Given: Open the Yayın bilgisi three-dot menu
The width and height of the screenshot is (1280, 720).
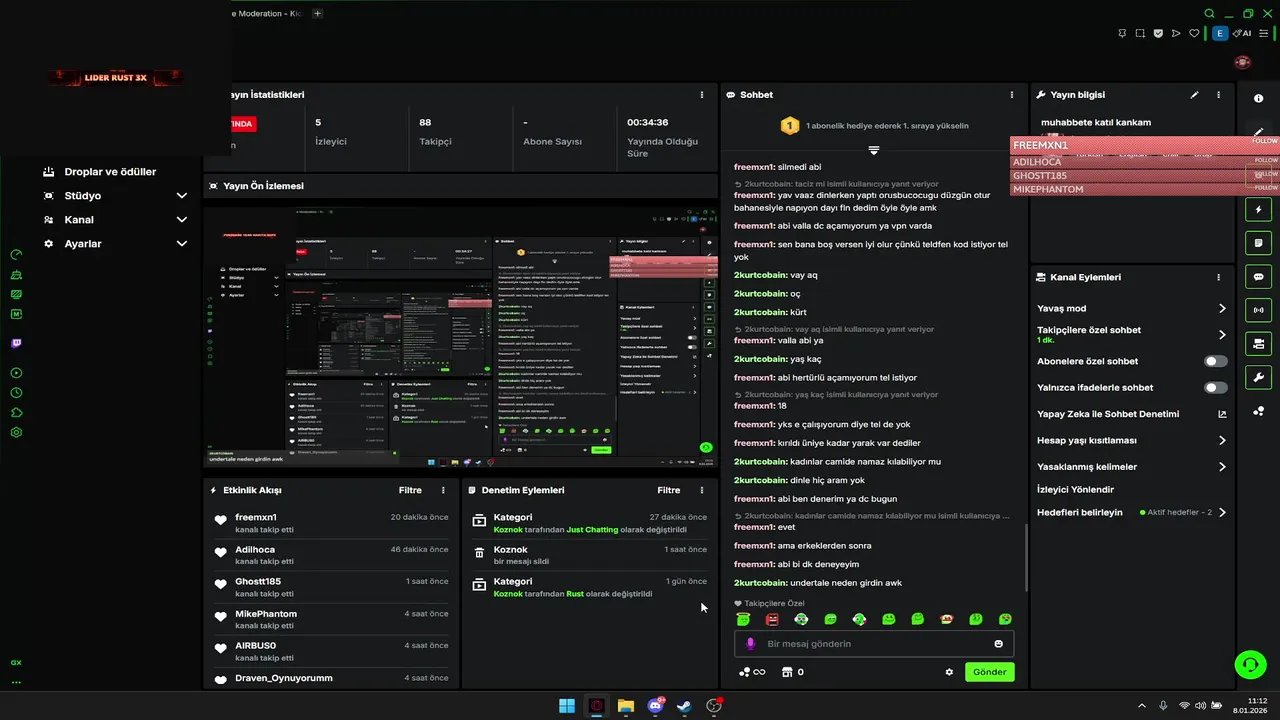Looking at the screenshot, I should click(x=1218, y=95).
